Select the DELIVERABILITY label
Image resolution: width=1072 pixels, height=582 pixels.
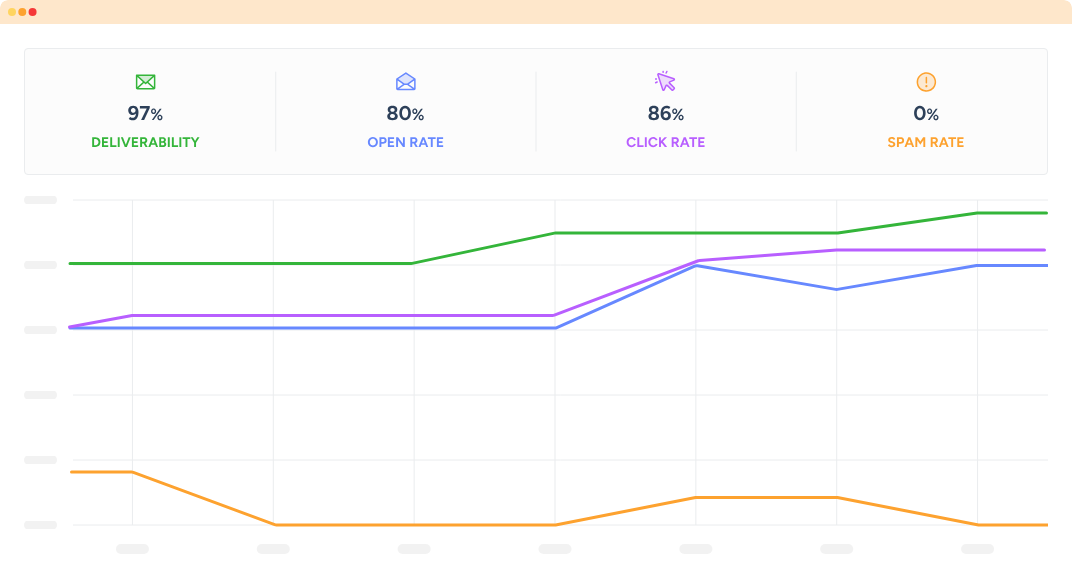(145, 142)
